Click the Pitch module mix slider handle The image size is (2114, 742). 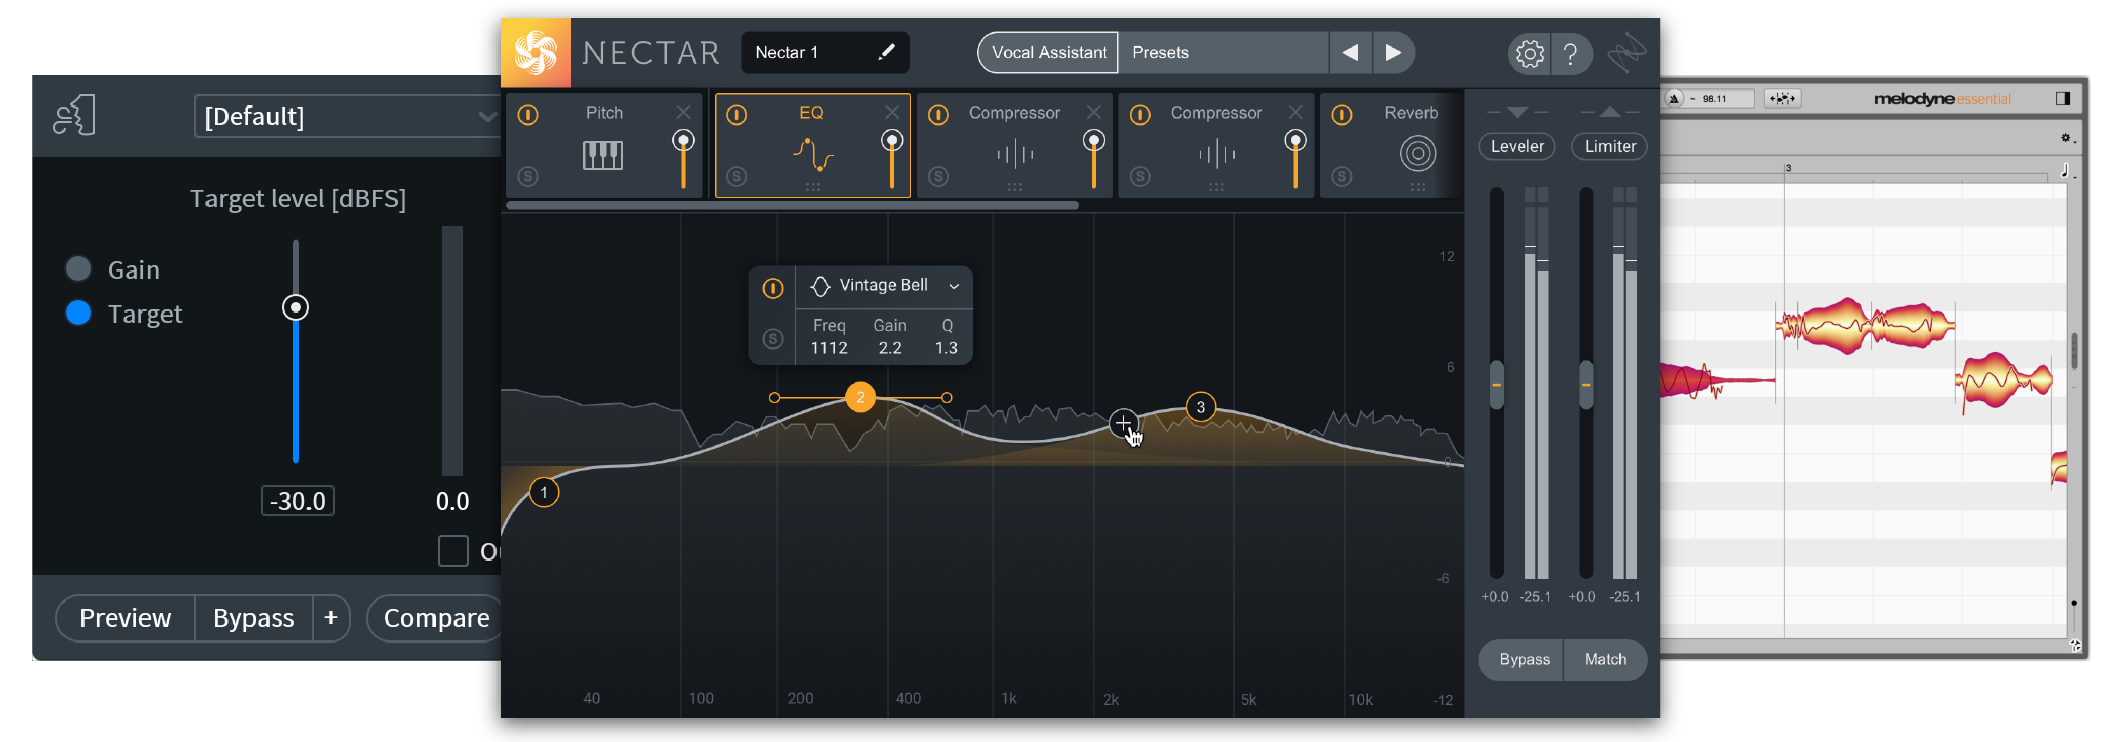[x=683, y=140]
